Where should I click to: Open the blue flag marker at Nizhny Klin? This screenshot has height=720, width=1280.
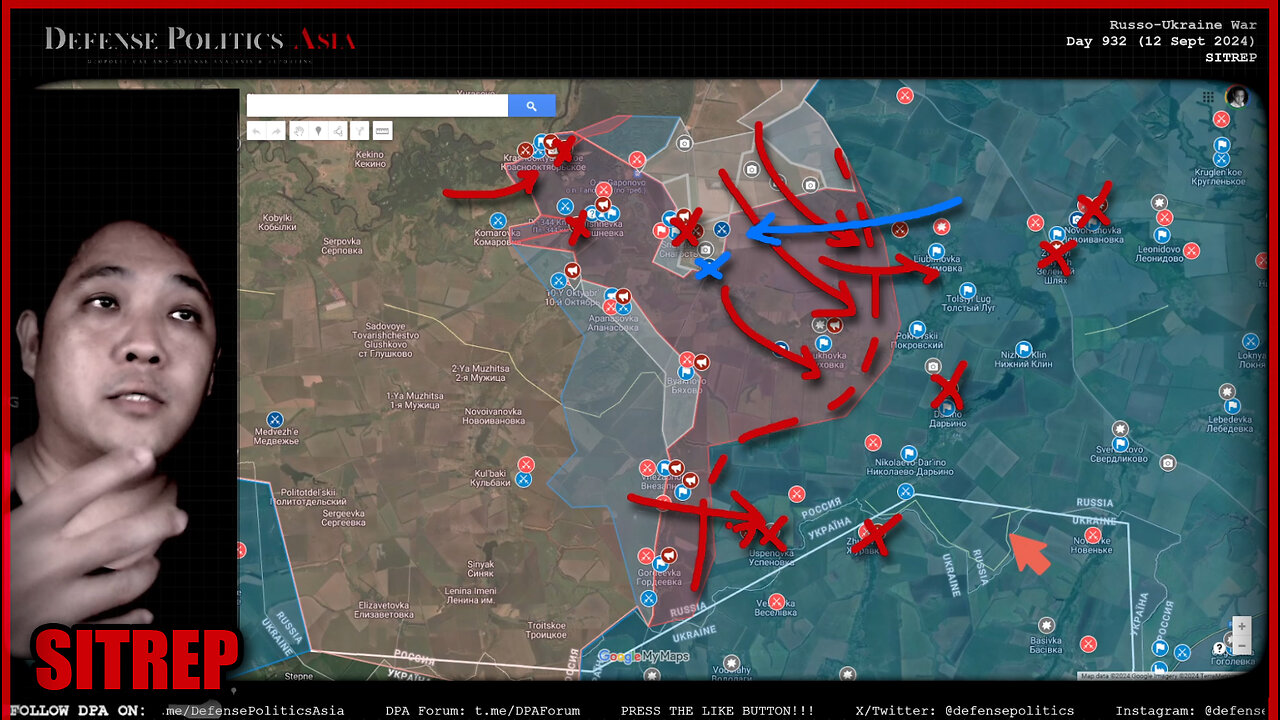[x=1024, y=350]
